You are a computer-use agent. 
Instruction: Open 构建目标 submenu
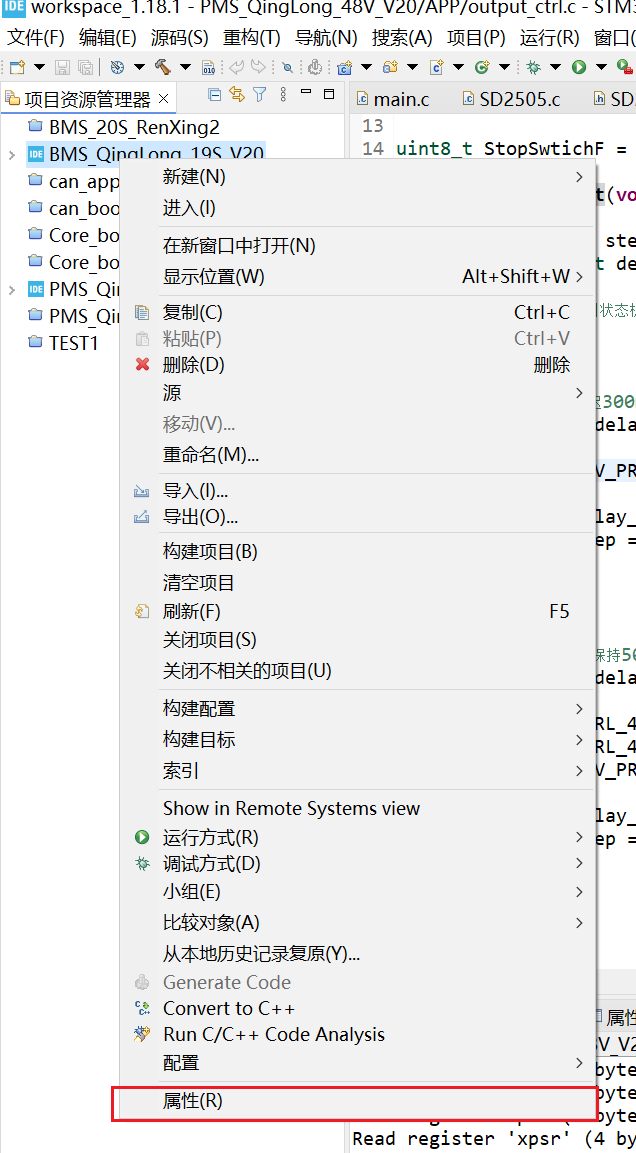point(357,740)
